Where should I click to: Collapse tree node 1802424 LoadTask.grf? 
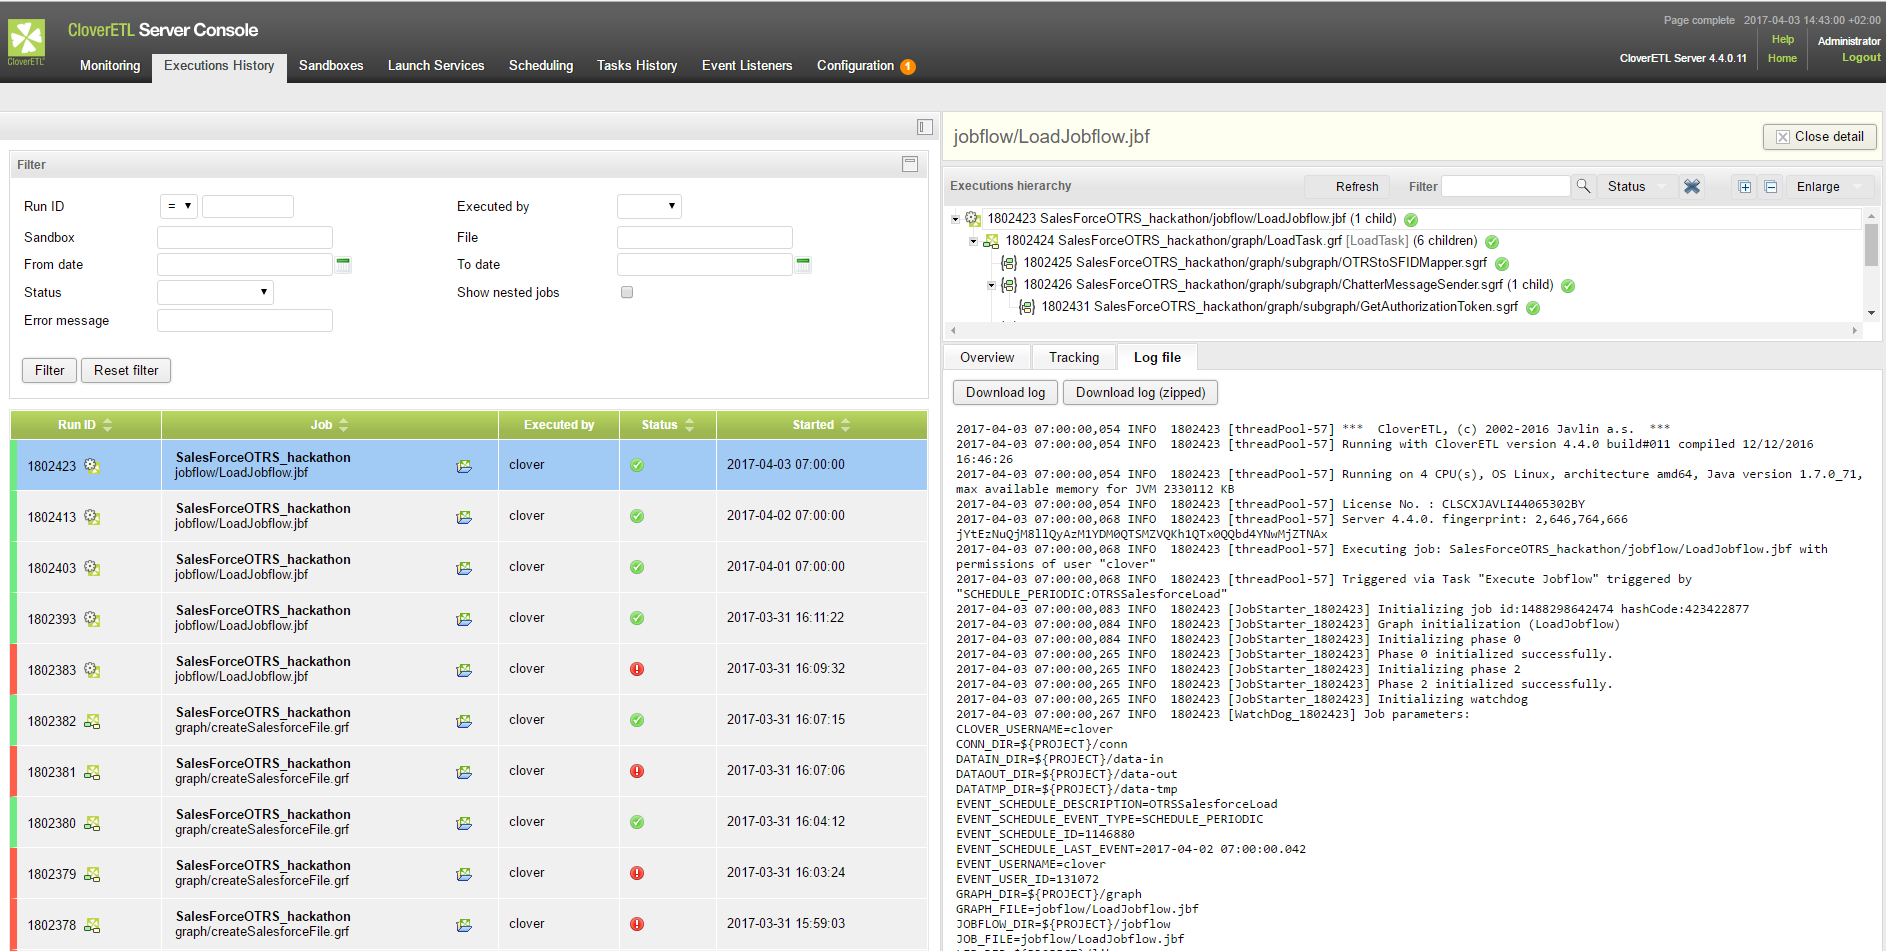pyautogui.click(x=973, y=241)
